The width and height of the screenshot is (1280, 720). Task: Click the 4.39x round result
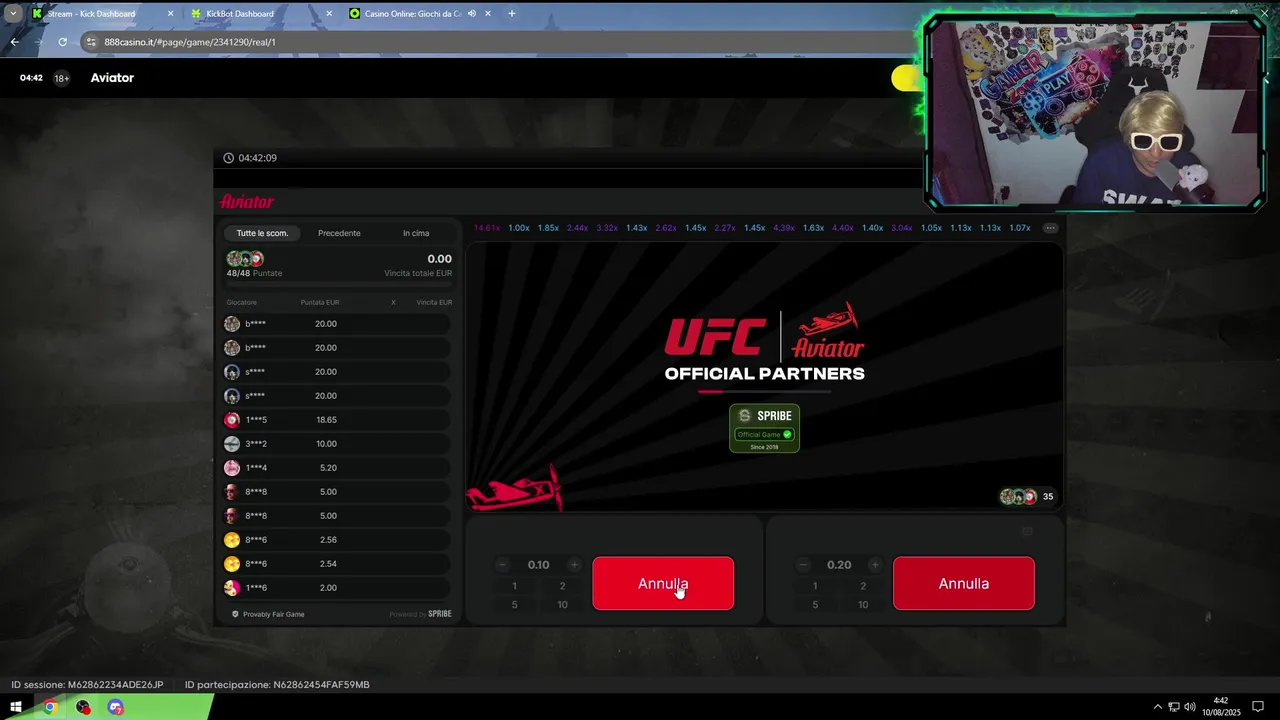[784, 228]
